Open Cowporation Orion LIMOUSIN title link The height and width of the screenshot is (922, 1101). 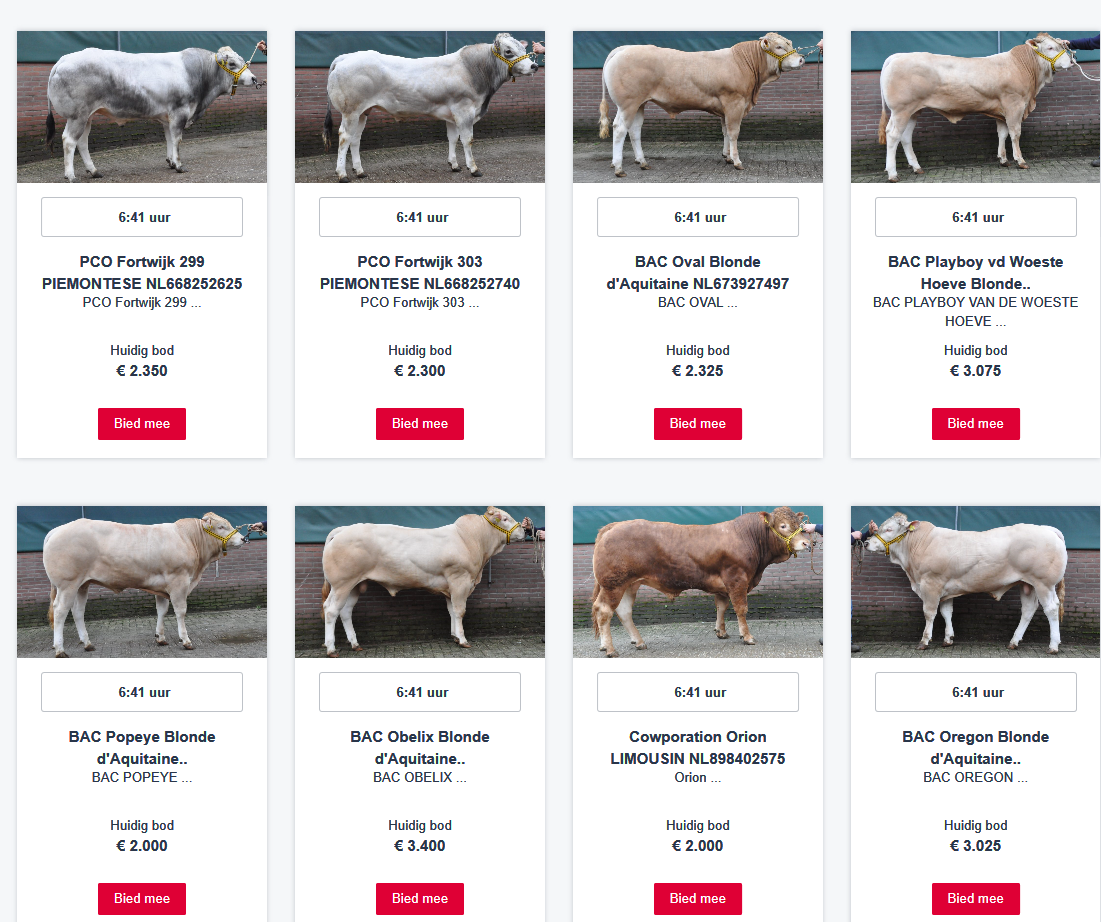point(698,748)
